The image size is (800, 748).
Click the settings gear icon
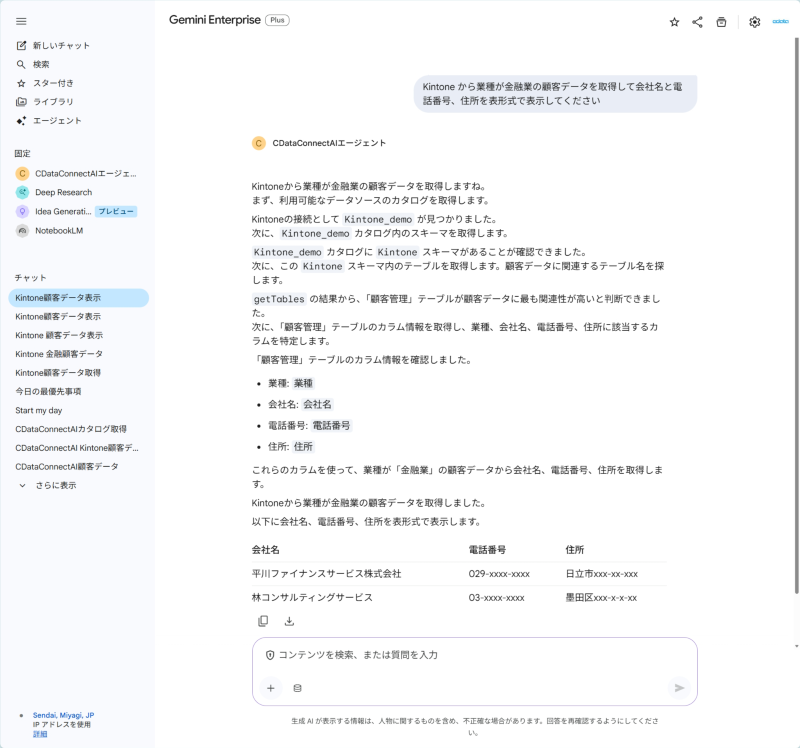coord(755,22)
